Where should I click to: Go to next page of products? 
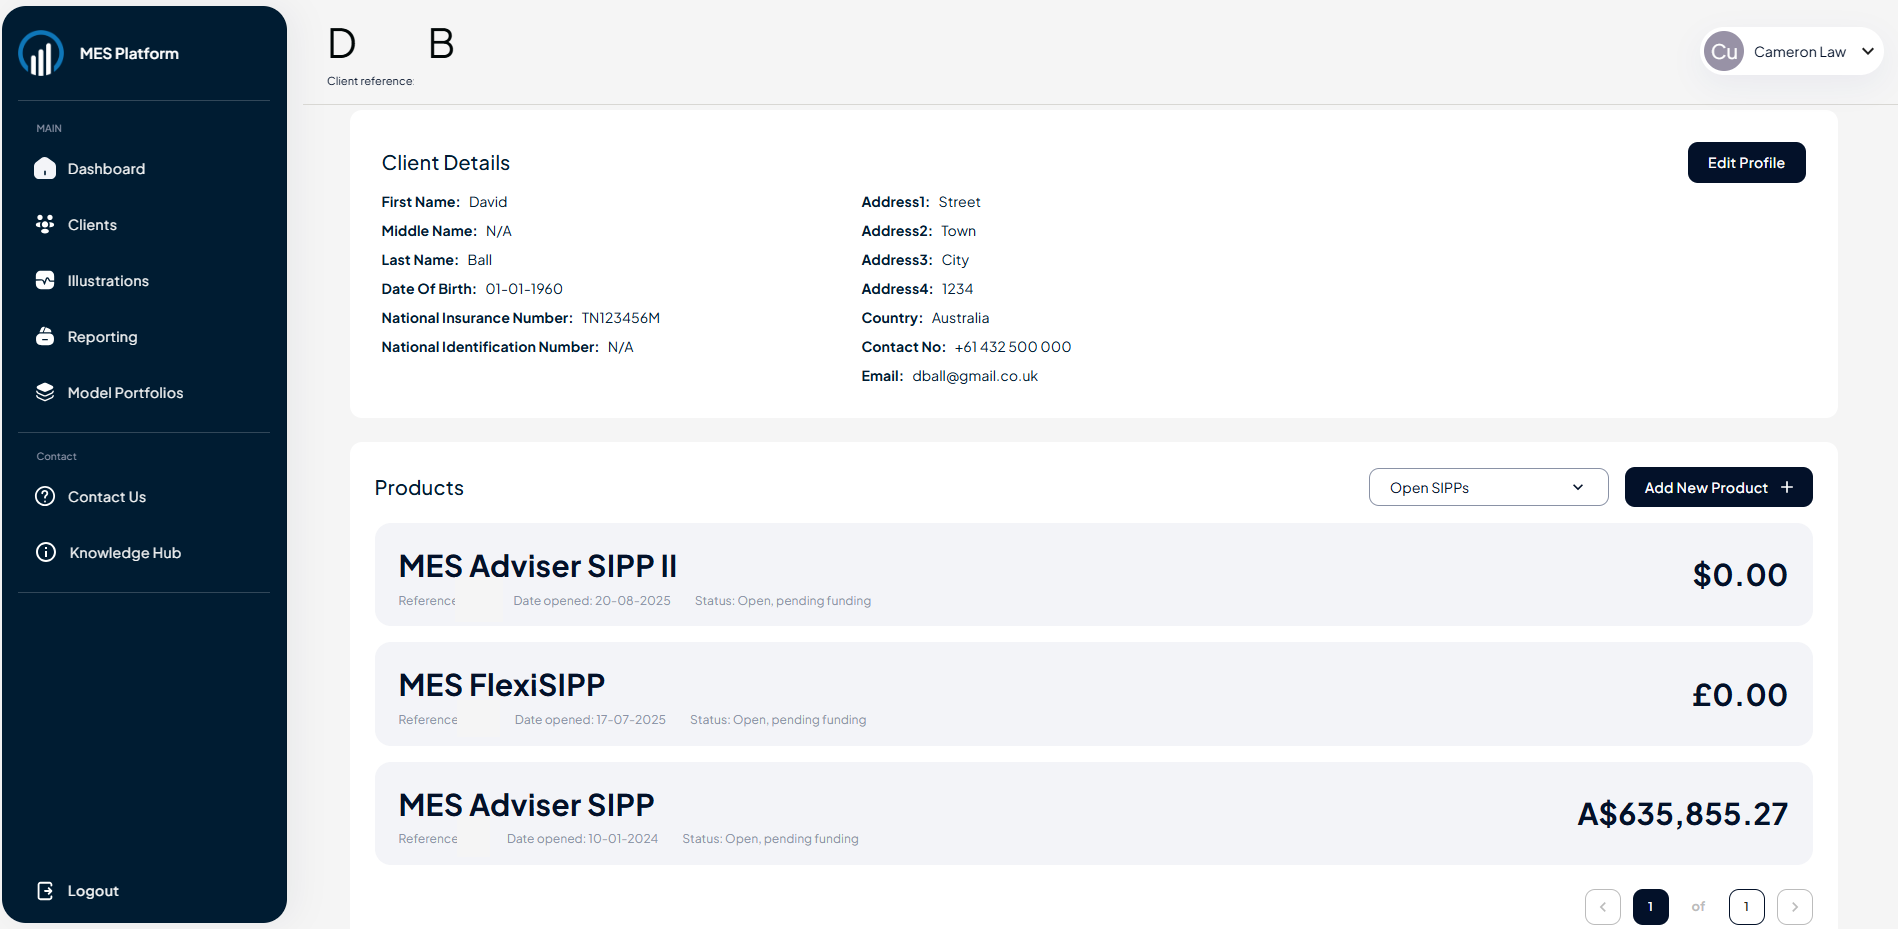(1794, 907)
